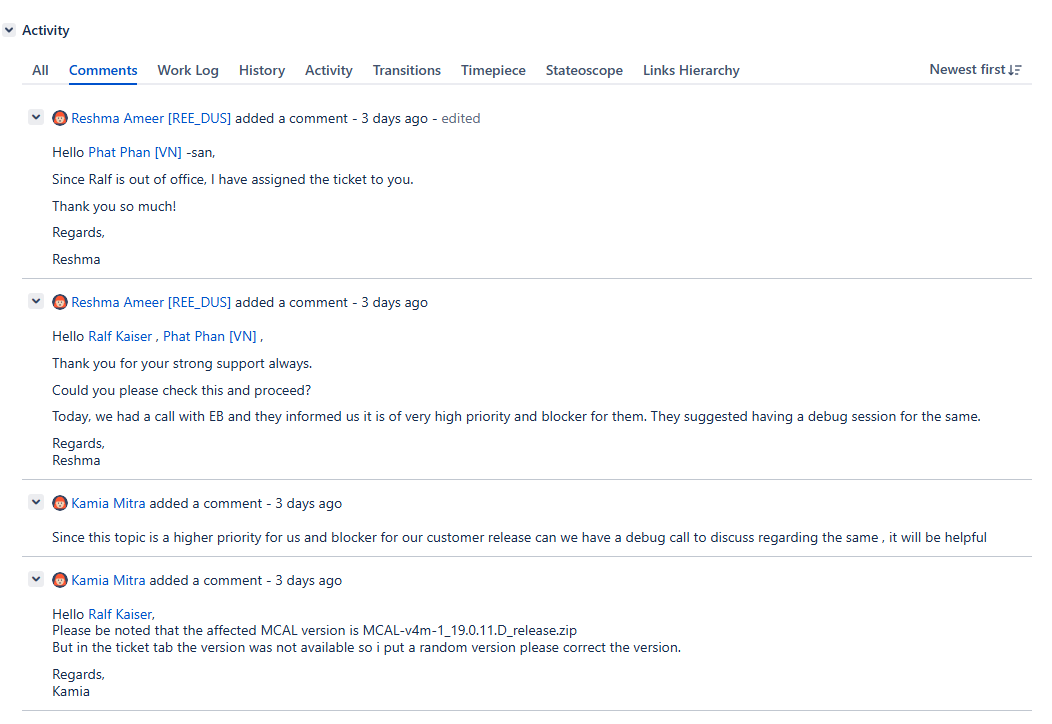Image resolution: width=1052 pixels, height=724 pixels.
Task: Select the History tab
Action: [262, 70]
